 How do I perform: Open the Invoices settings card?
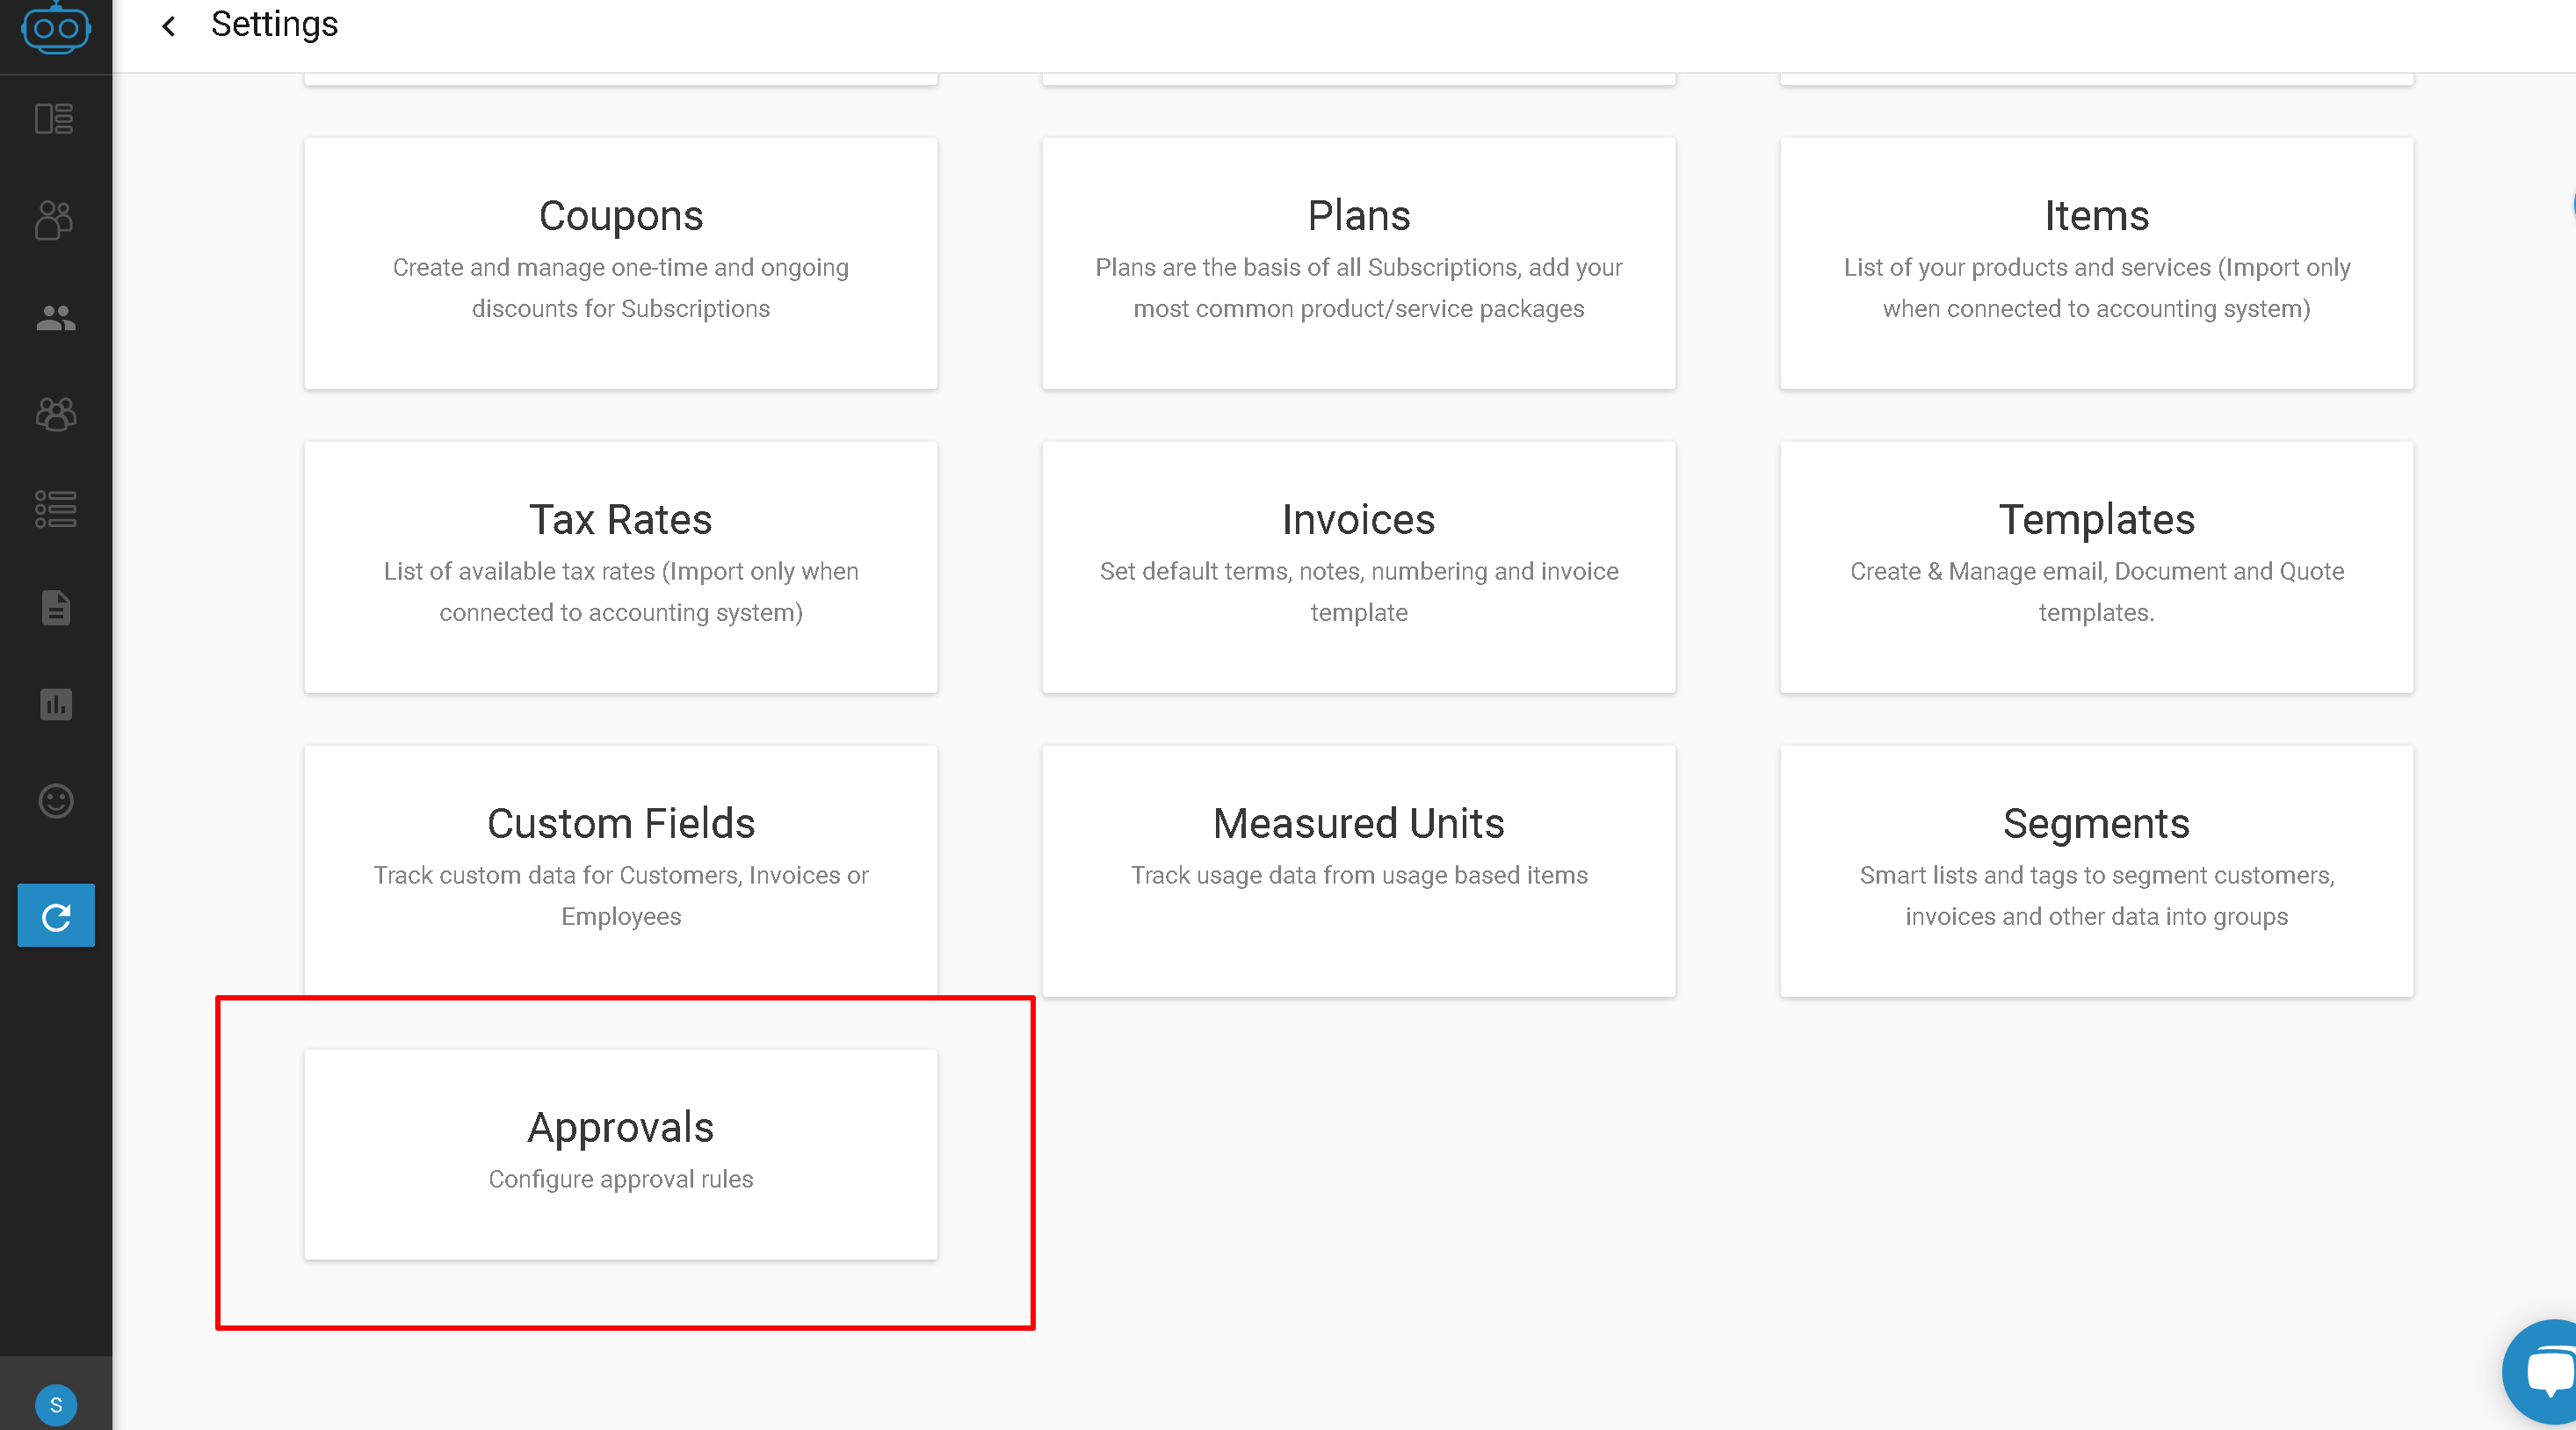[x=1358, y=567]
